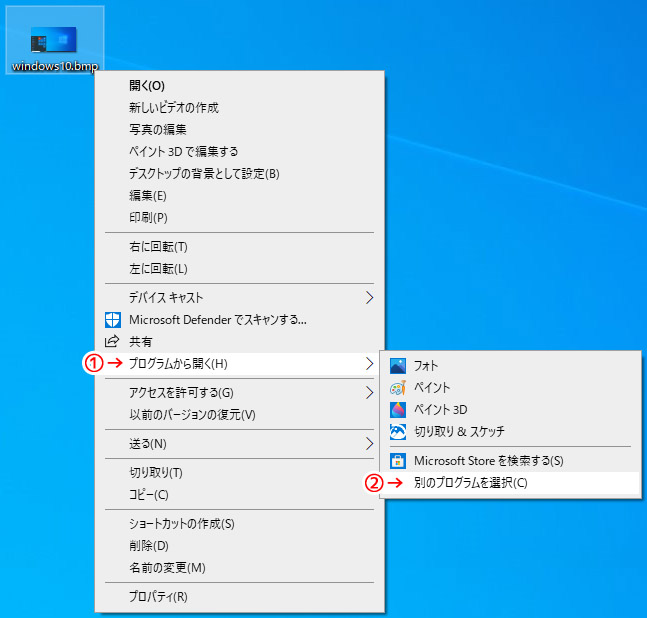Screen dimensions: 647x618
Task: Choose 以前のバージョンの復元(V)
Action: click(239, 414)
